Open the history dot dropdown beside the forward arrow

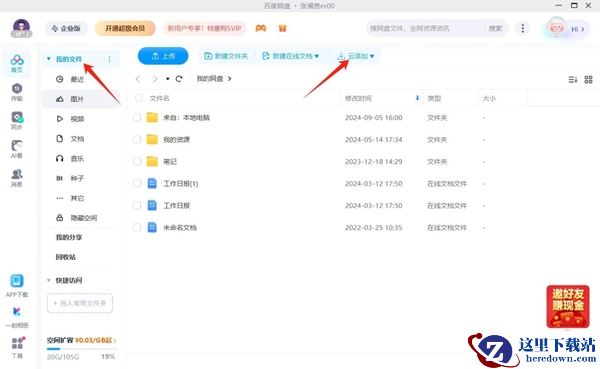168,79
